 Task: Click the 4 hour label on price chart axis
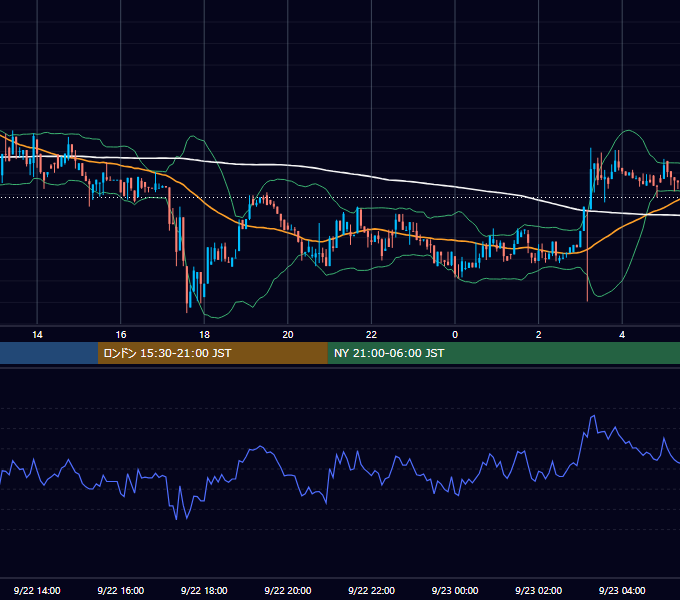coord(622,335)
